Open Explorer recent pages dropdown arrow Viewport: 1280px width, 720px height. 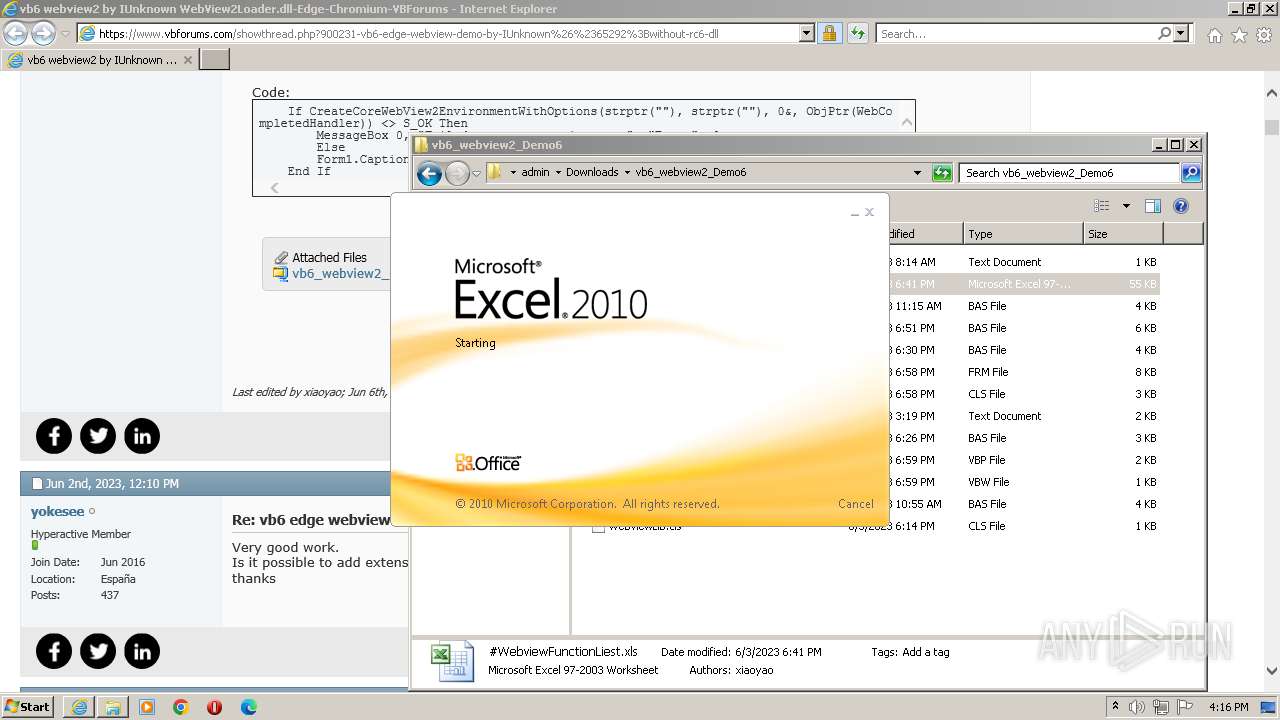pyautogui.click(x=477, y=173)
